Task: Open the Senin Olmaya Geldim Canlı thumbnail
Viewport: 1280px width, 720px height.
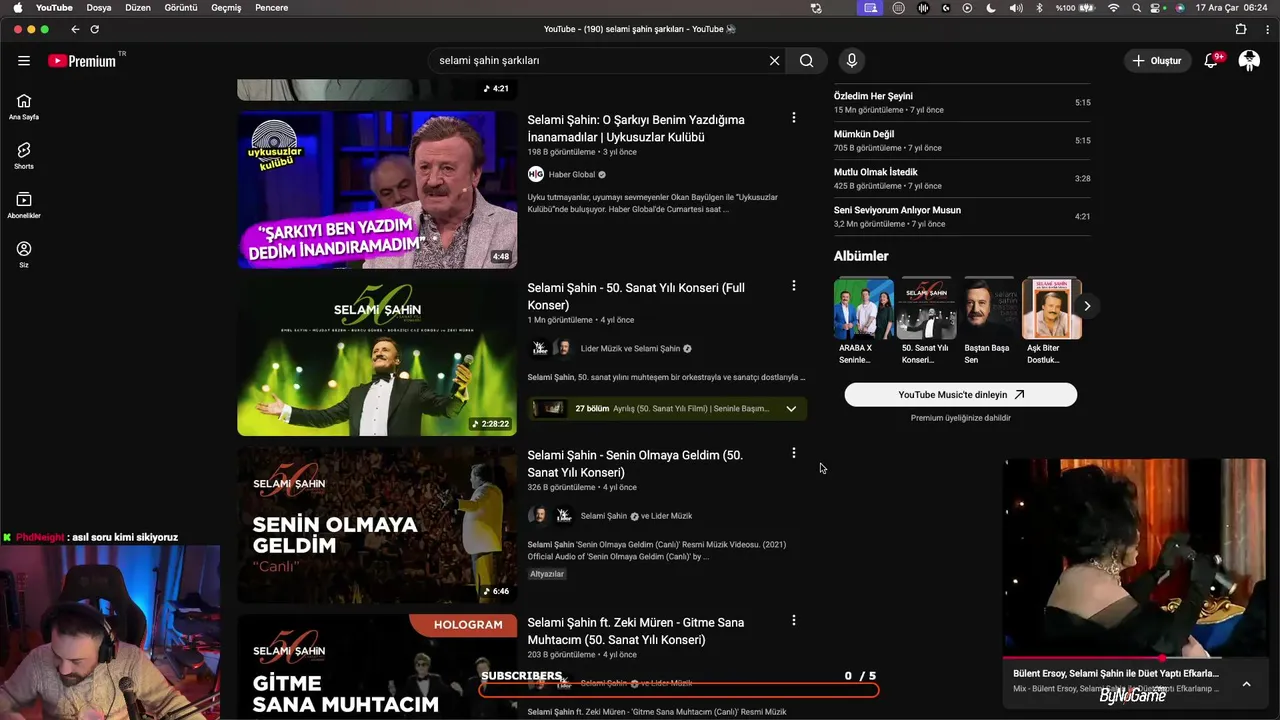Action: coord(377,525)
